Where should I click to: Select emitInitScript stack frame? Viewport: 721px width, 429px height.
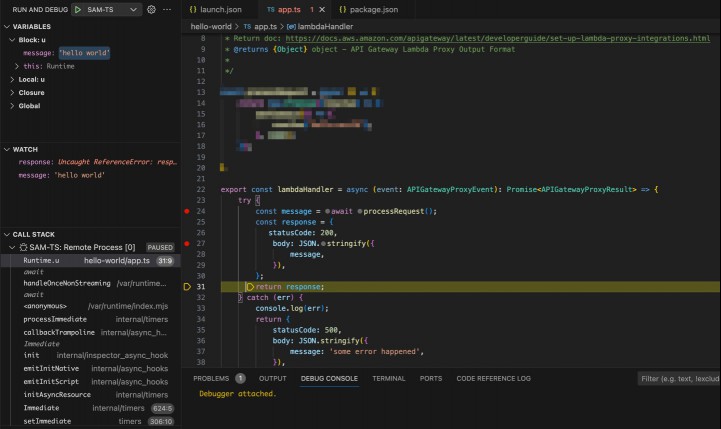pos(90,382)
